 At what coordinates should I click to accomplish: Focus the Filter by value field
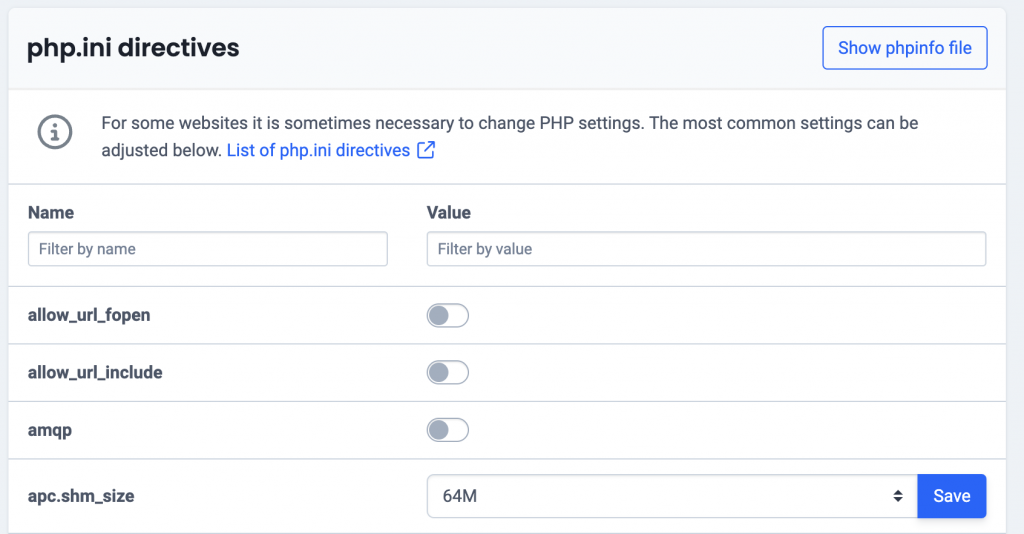coord(706,249)
